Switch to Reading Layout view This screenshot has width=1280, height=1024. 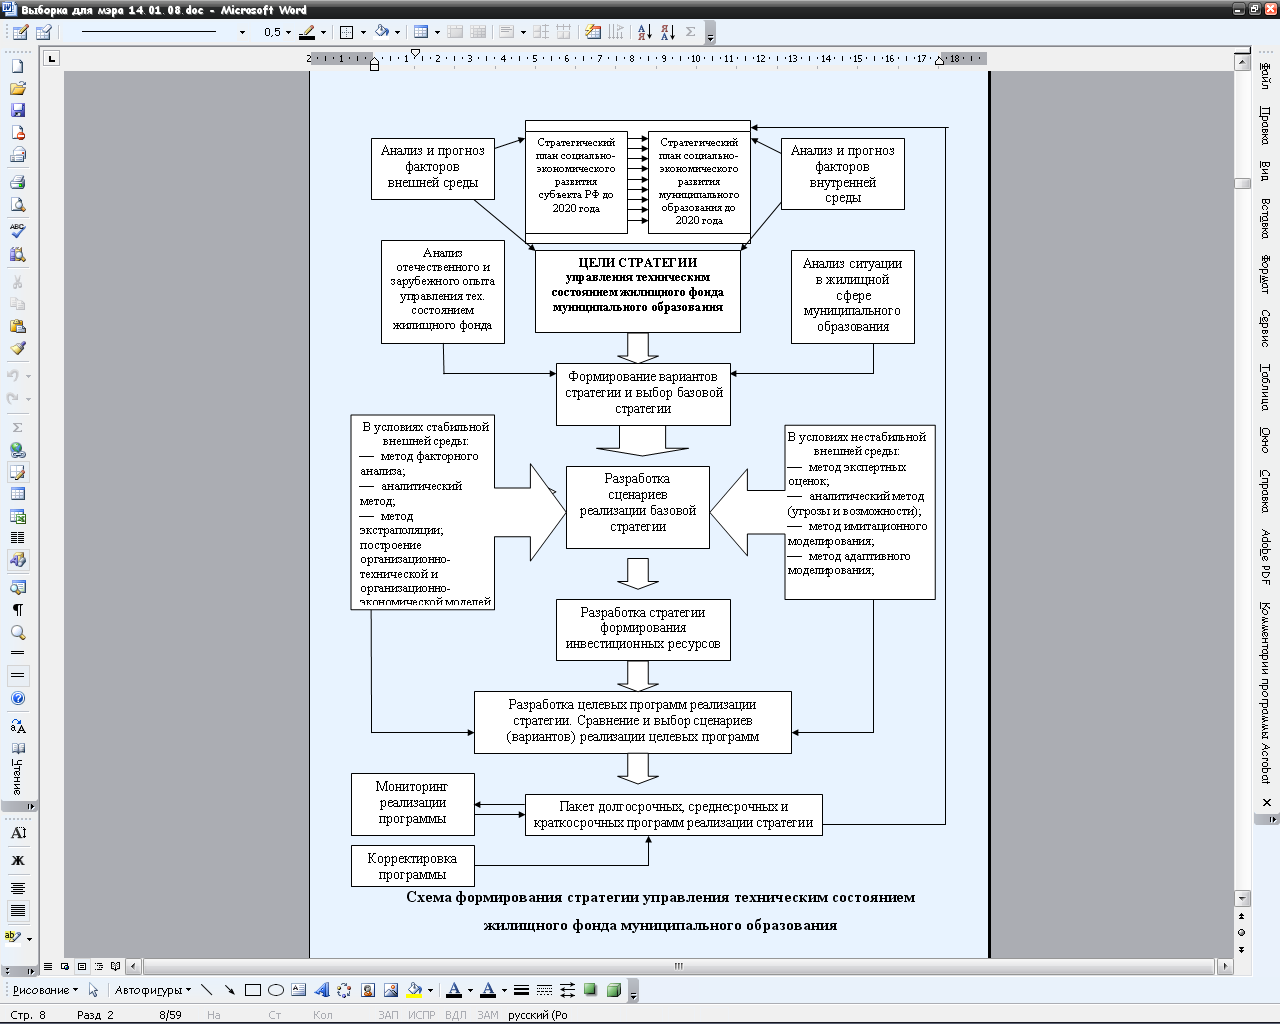point(116,966)
